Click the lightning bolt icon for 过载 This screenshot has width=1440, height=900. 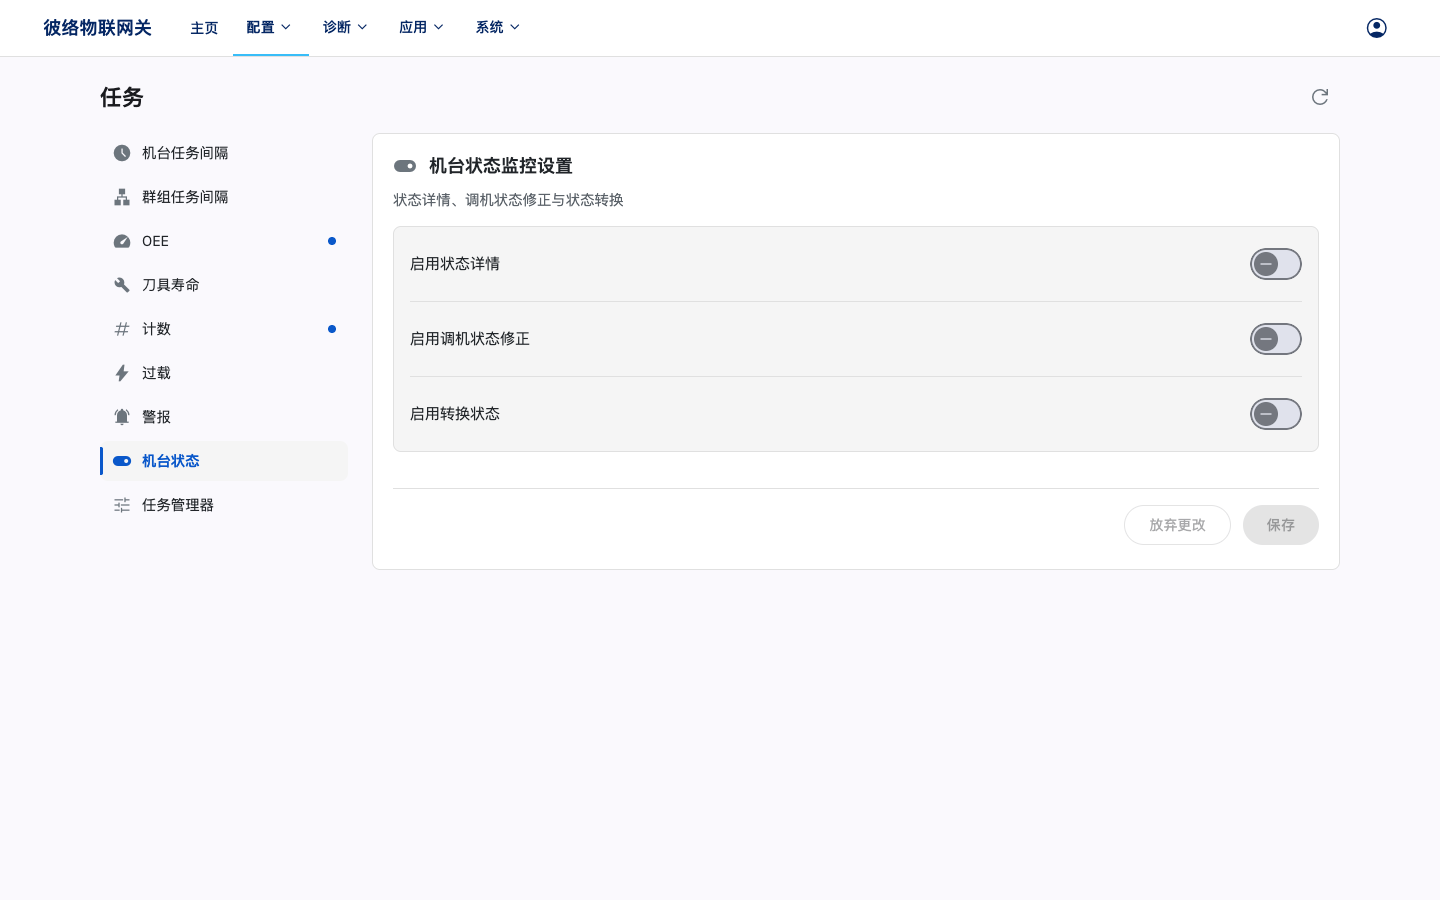(122, 373)
